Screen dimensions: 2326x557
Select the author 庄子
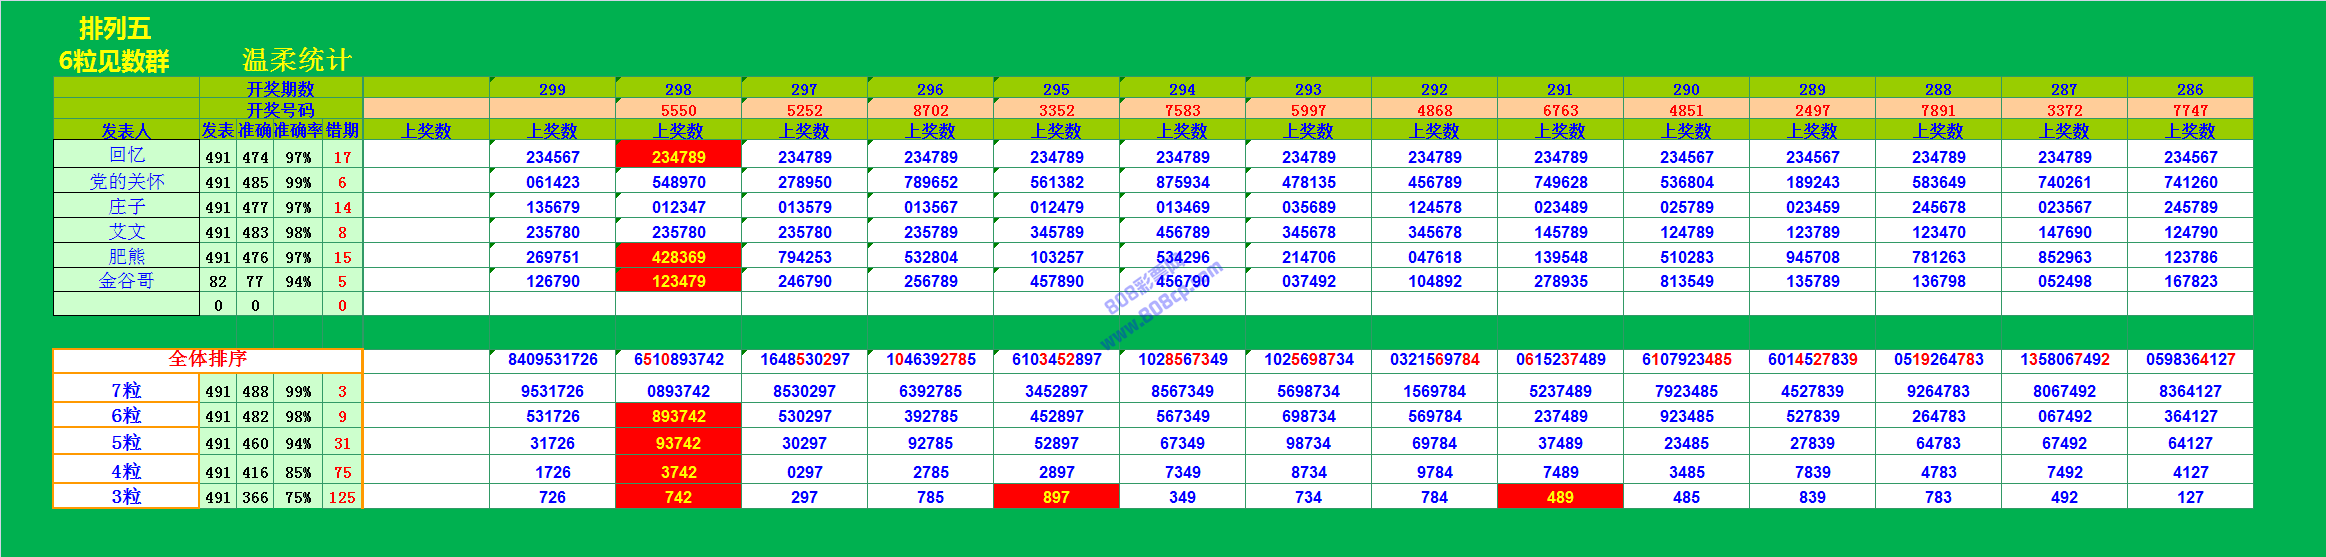pyautogui.click(x=126, y=206)
